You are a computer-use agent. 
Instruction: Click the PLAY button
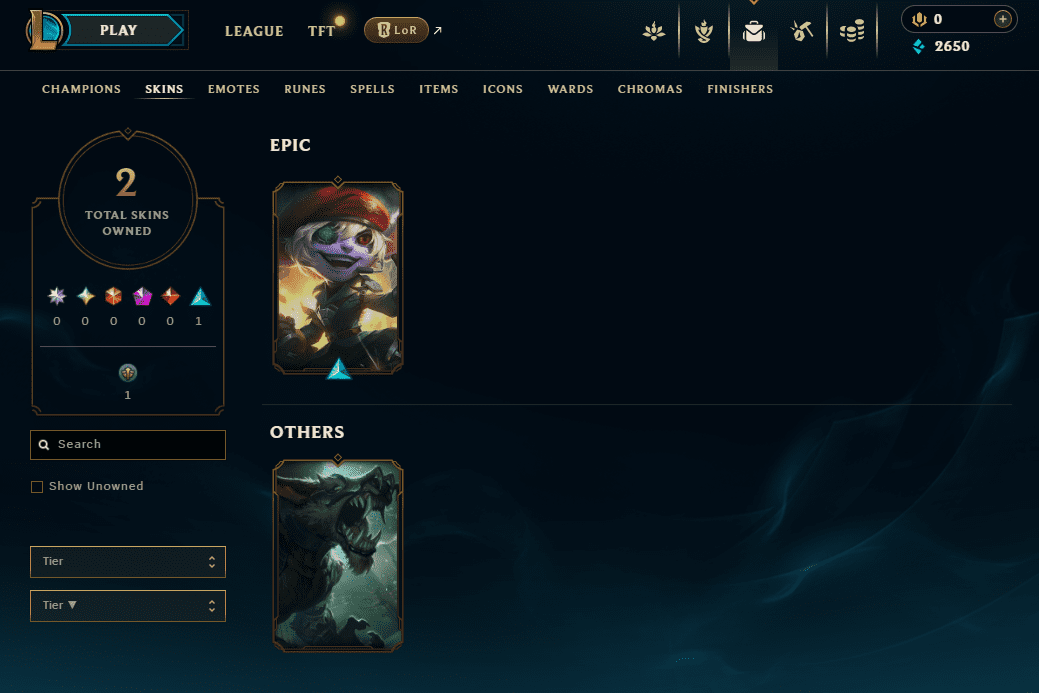coord(119,30)
